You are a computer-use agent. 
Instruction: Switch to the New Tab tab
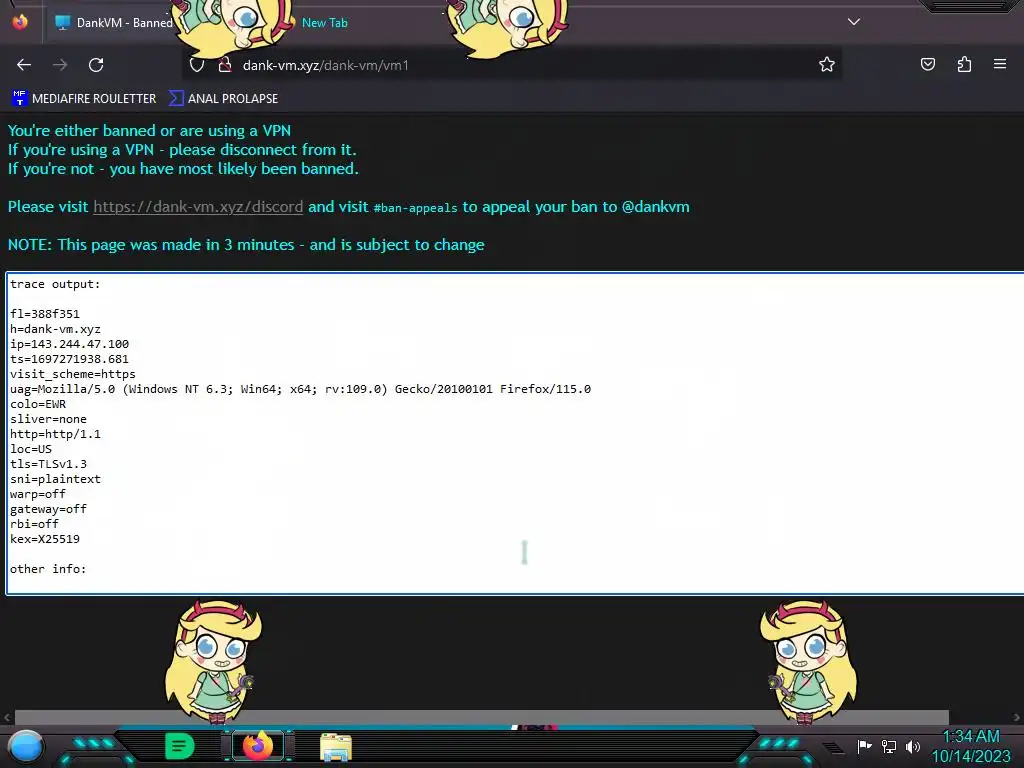point(325,23)
